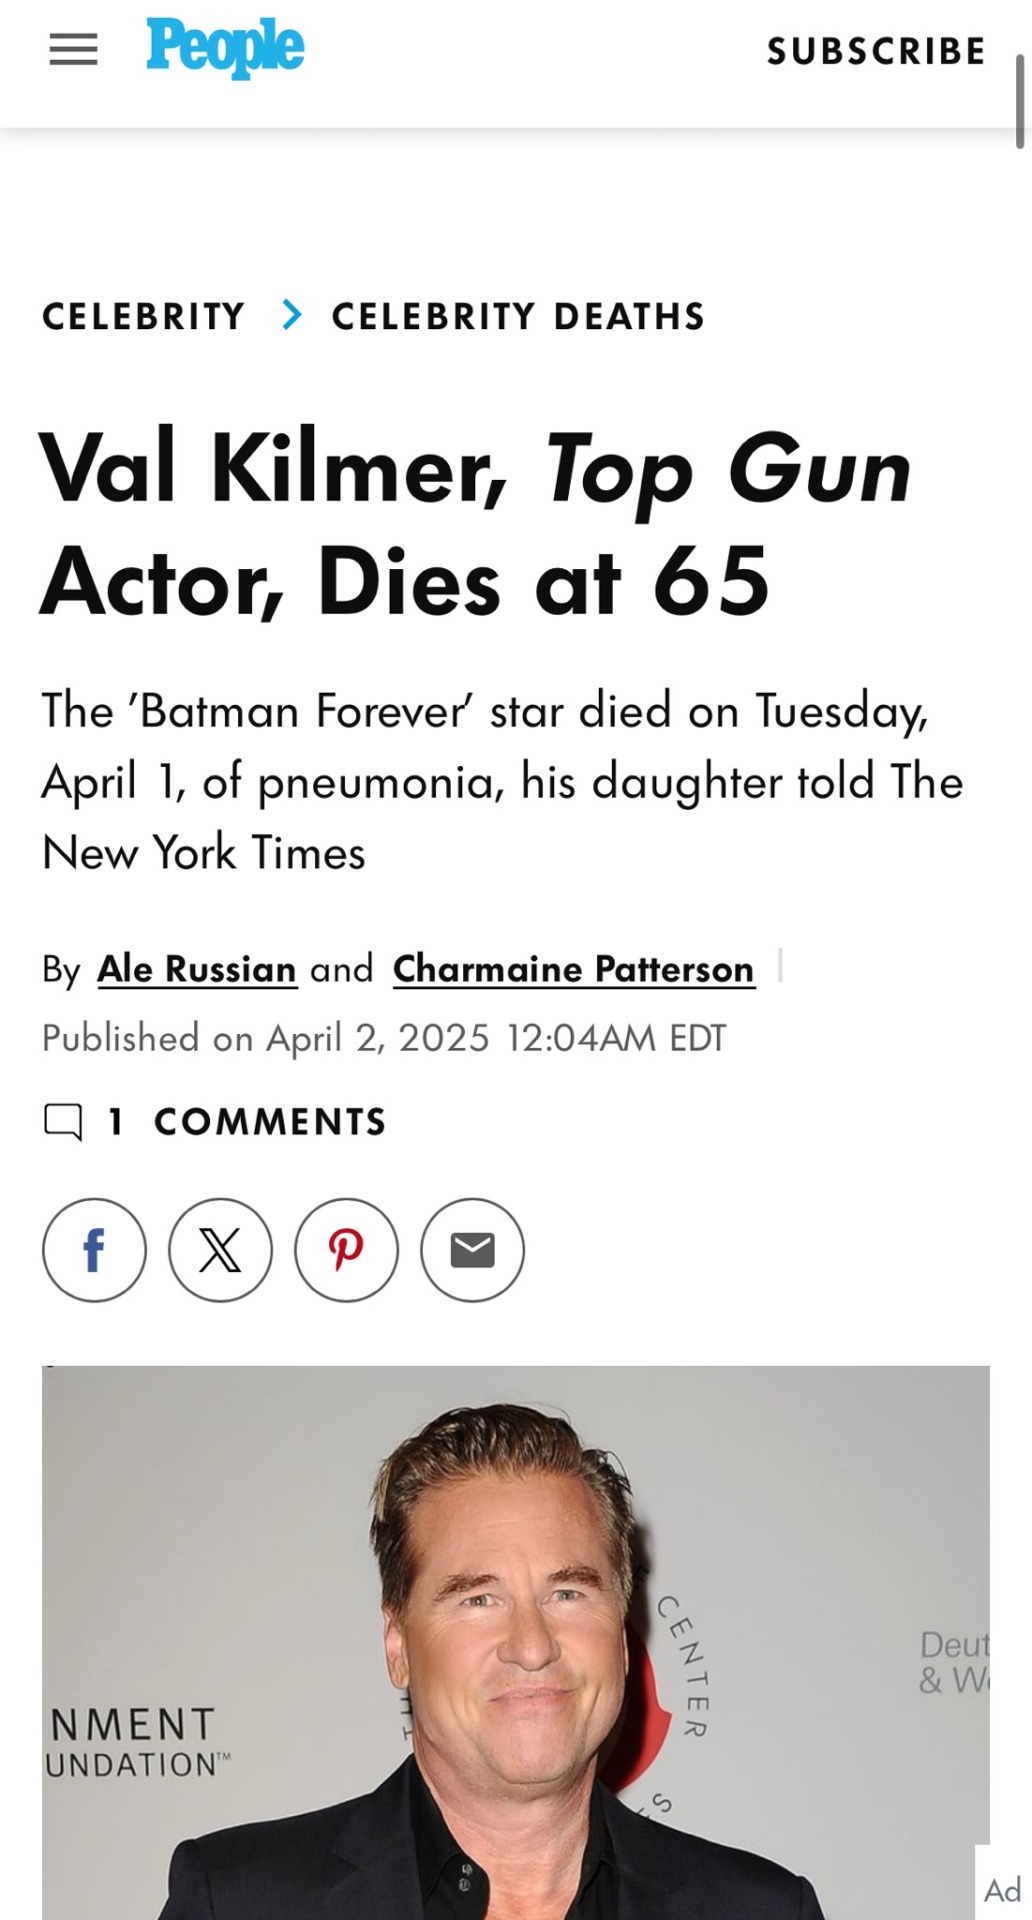Open author Ale Russian's profile
Screen dimensions: 1032x1920
pos(197,969)
